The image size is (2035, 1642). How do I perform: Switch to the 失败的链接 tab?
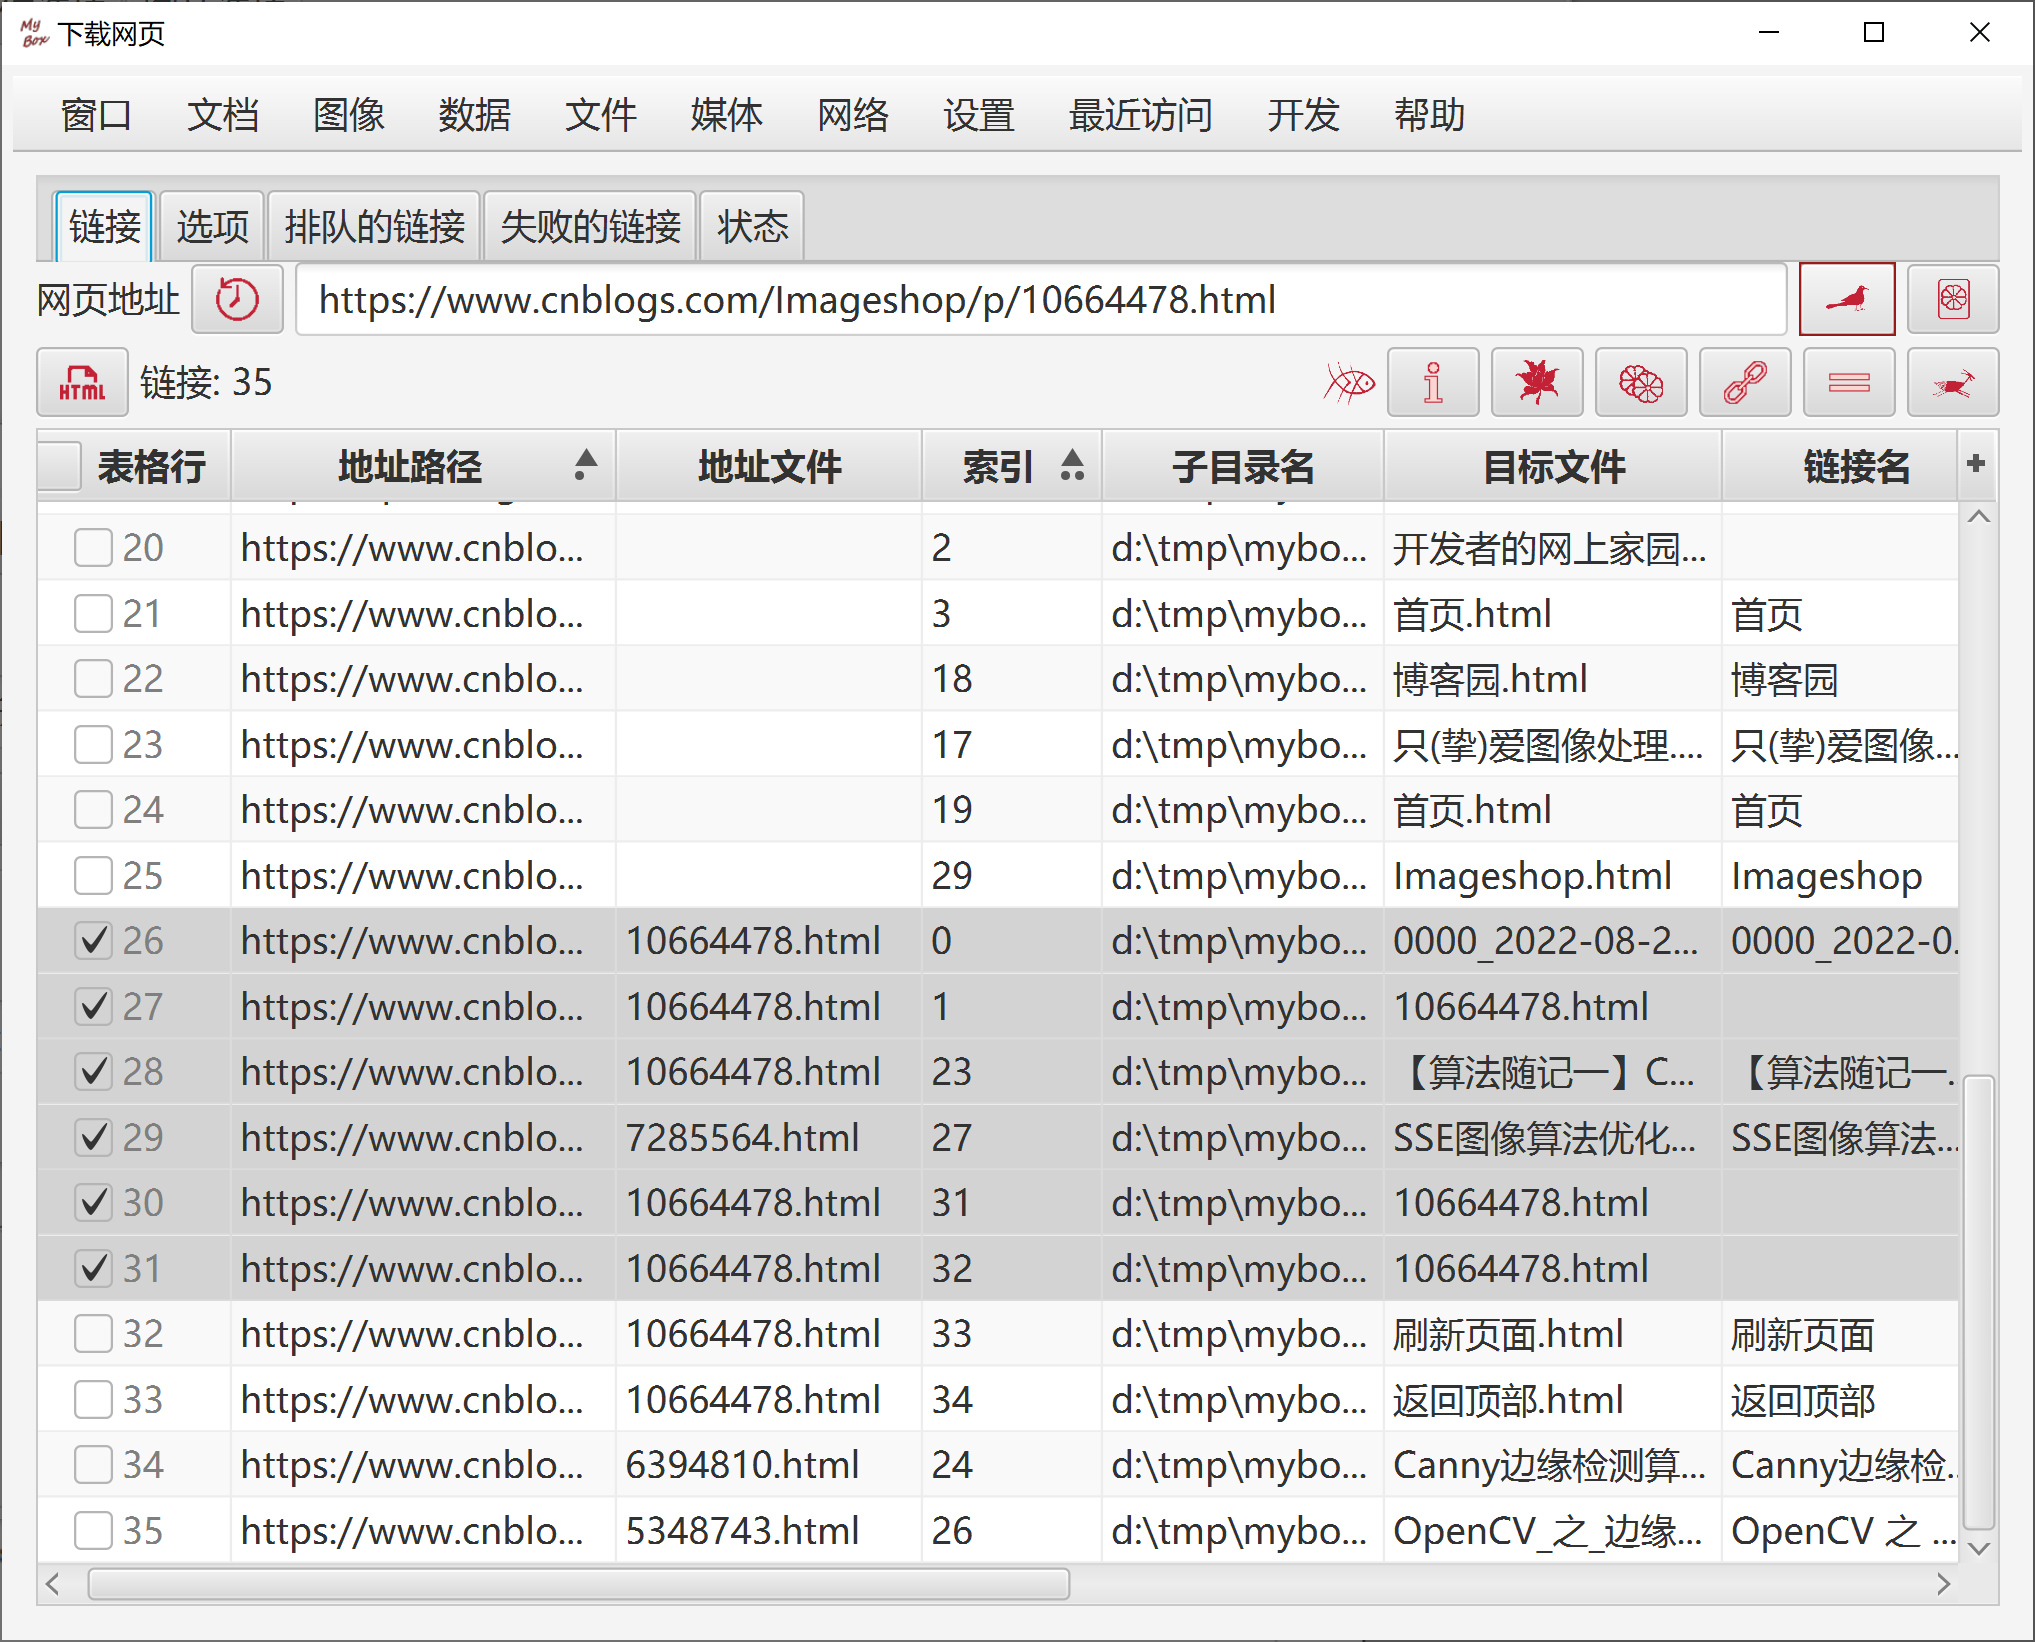point(590,226)
